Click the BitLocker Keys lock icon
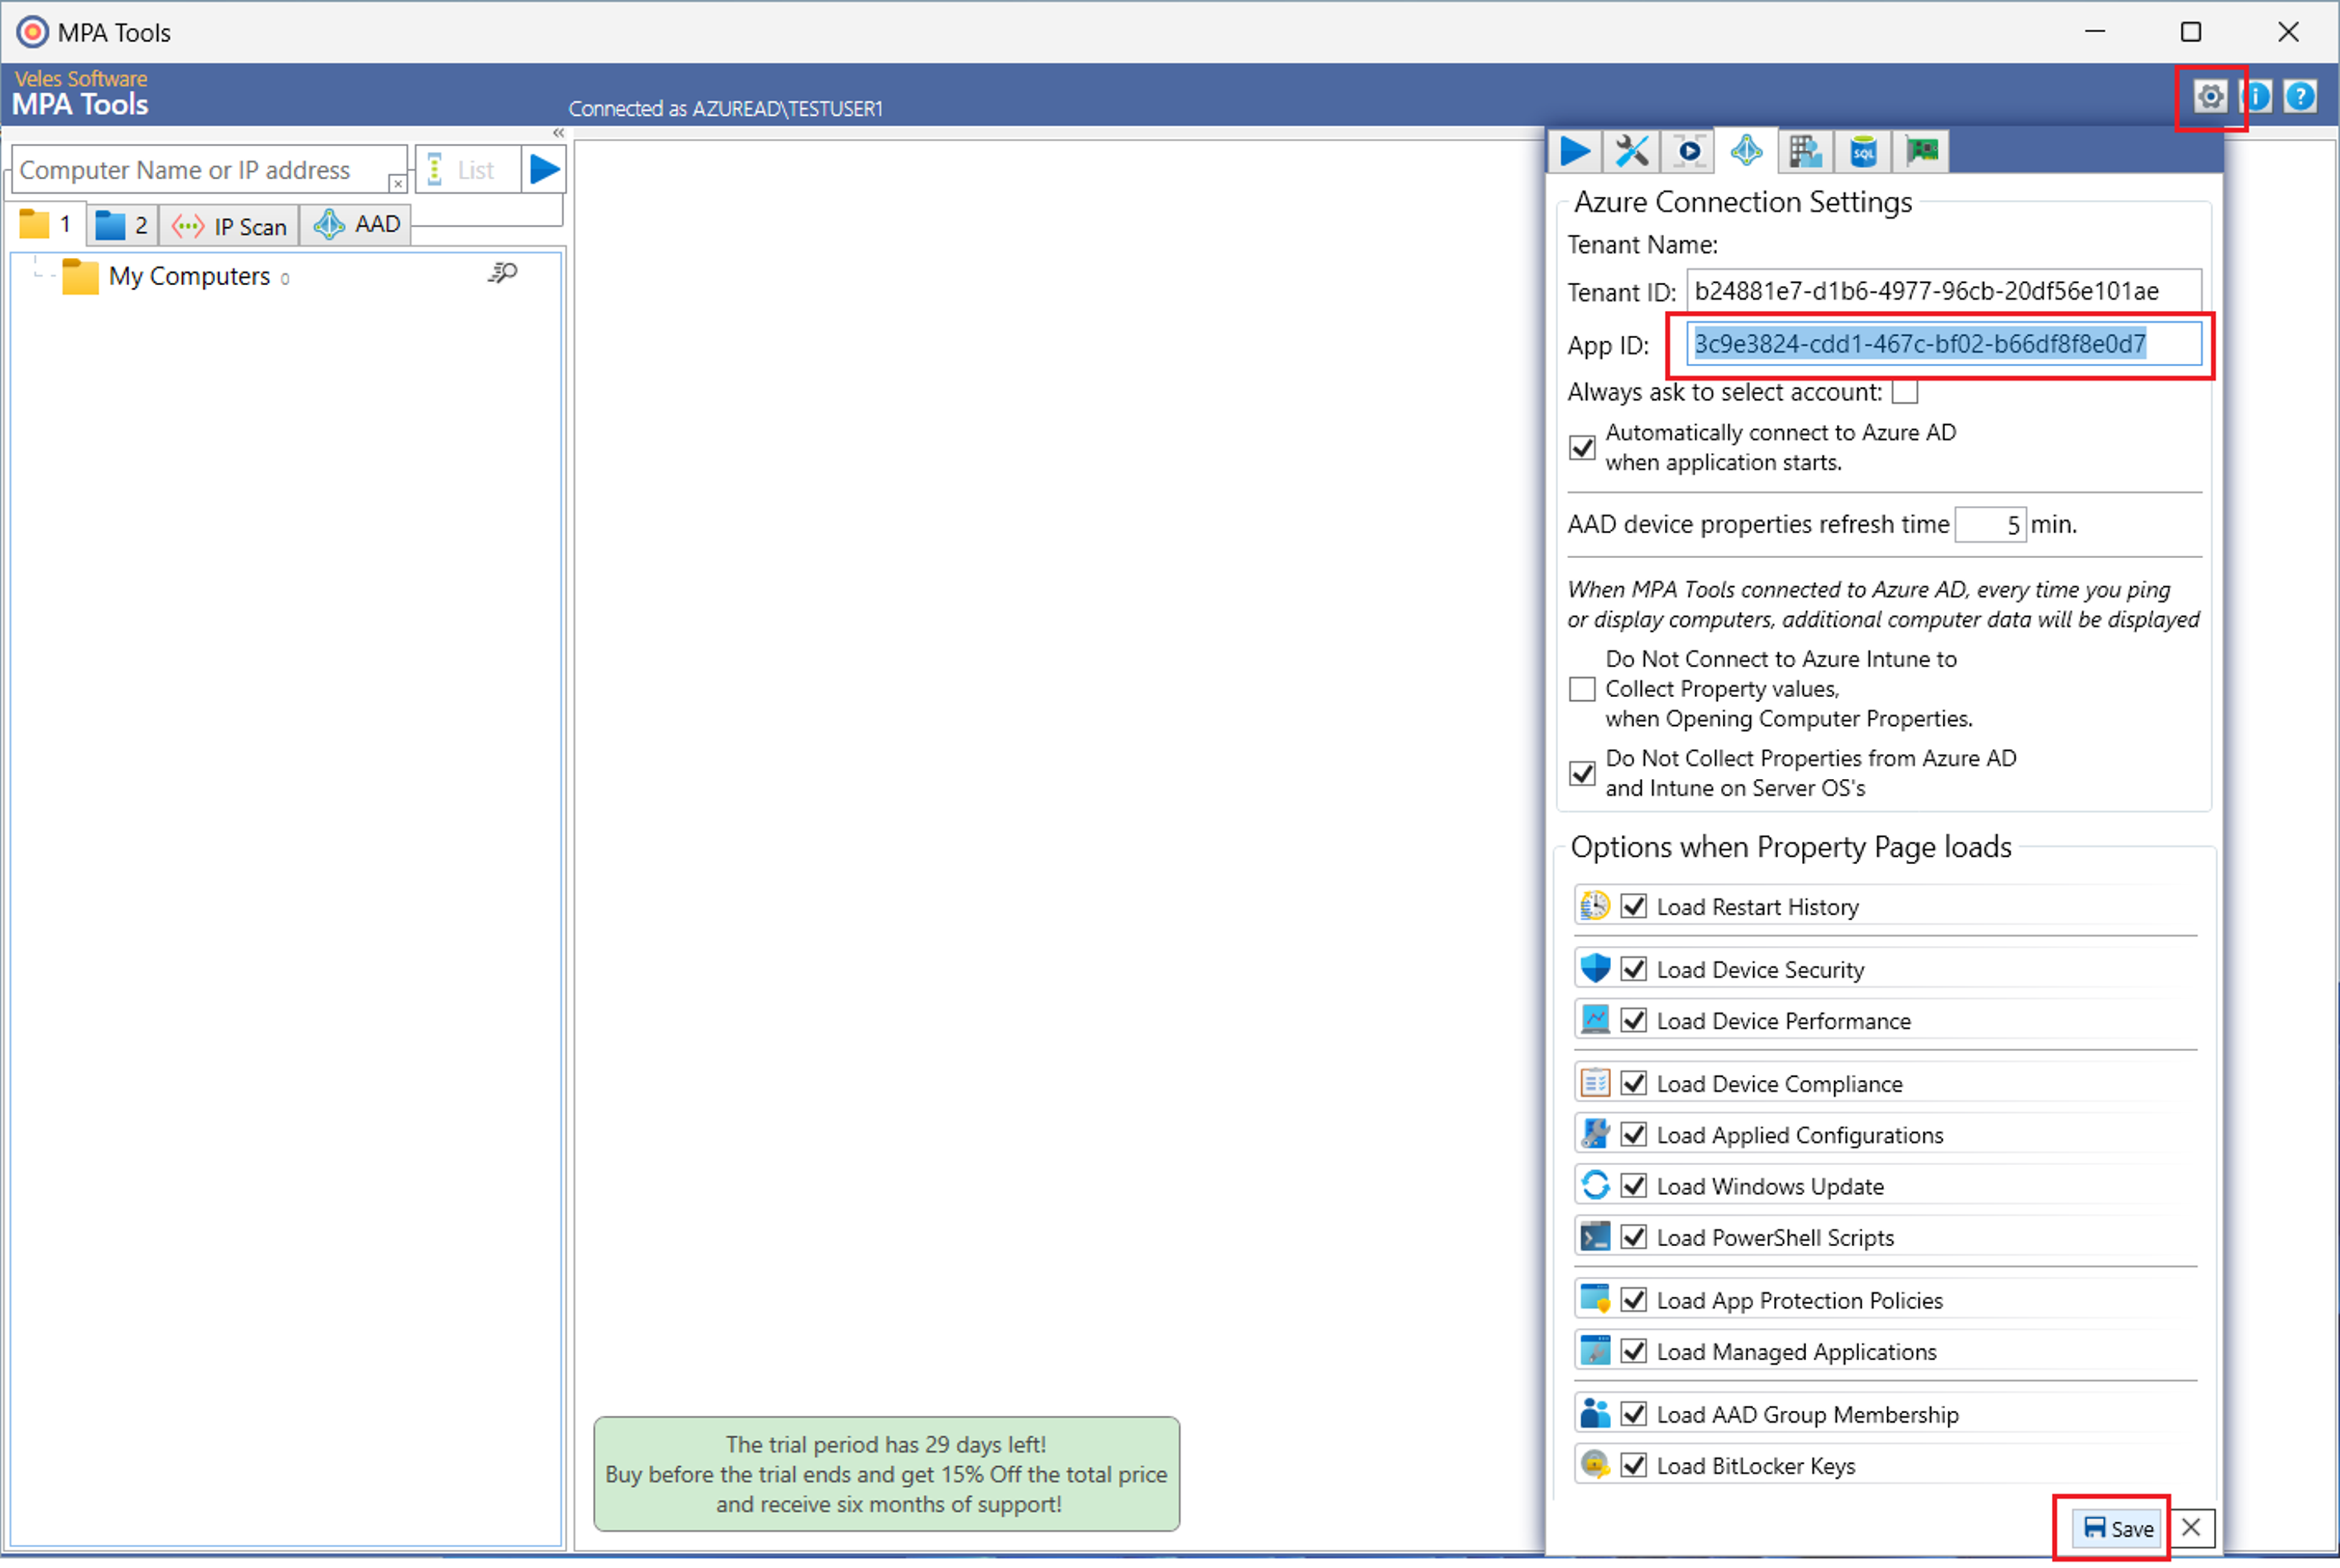 [x=1595, y=1465]
